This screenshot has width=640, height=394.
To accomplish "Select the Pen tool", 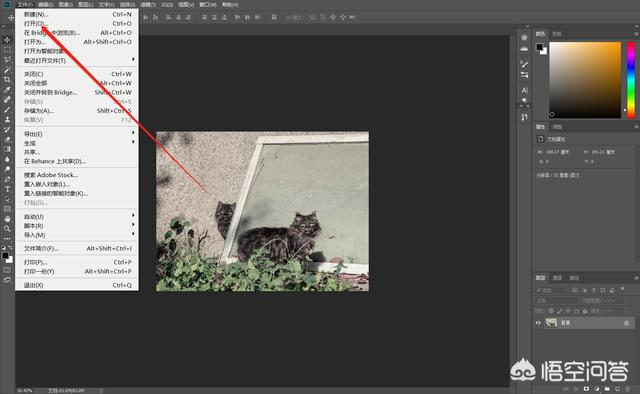I will pos(7,179).
